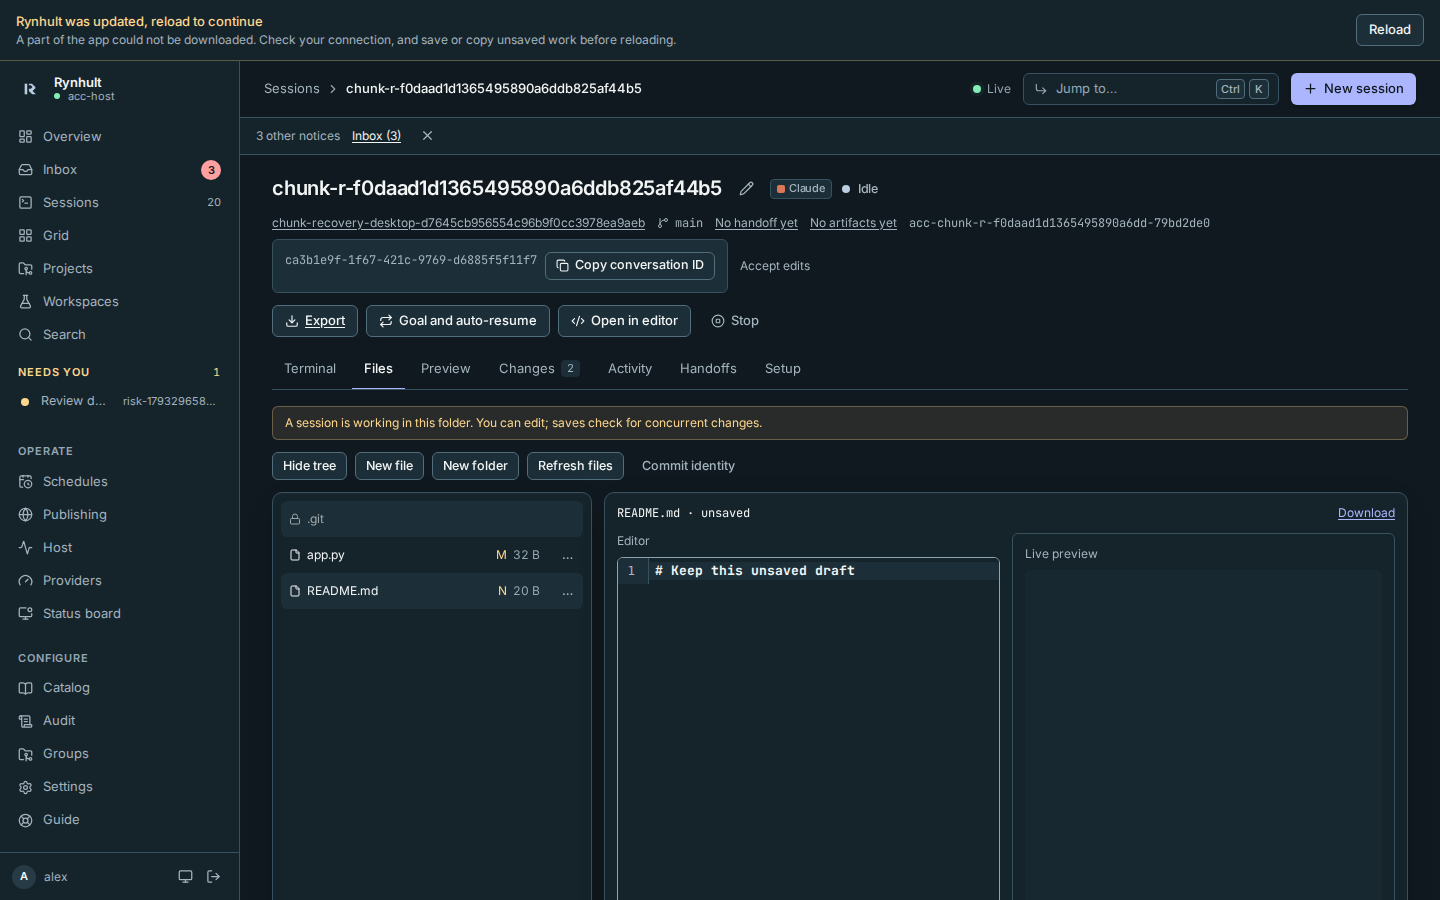The image size is (1440, 900).
Task: Click the Inbox (3) notices link
Action: (376, 136)
